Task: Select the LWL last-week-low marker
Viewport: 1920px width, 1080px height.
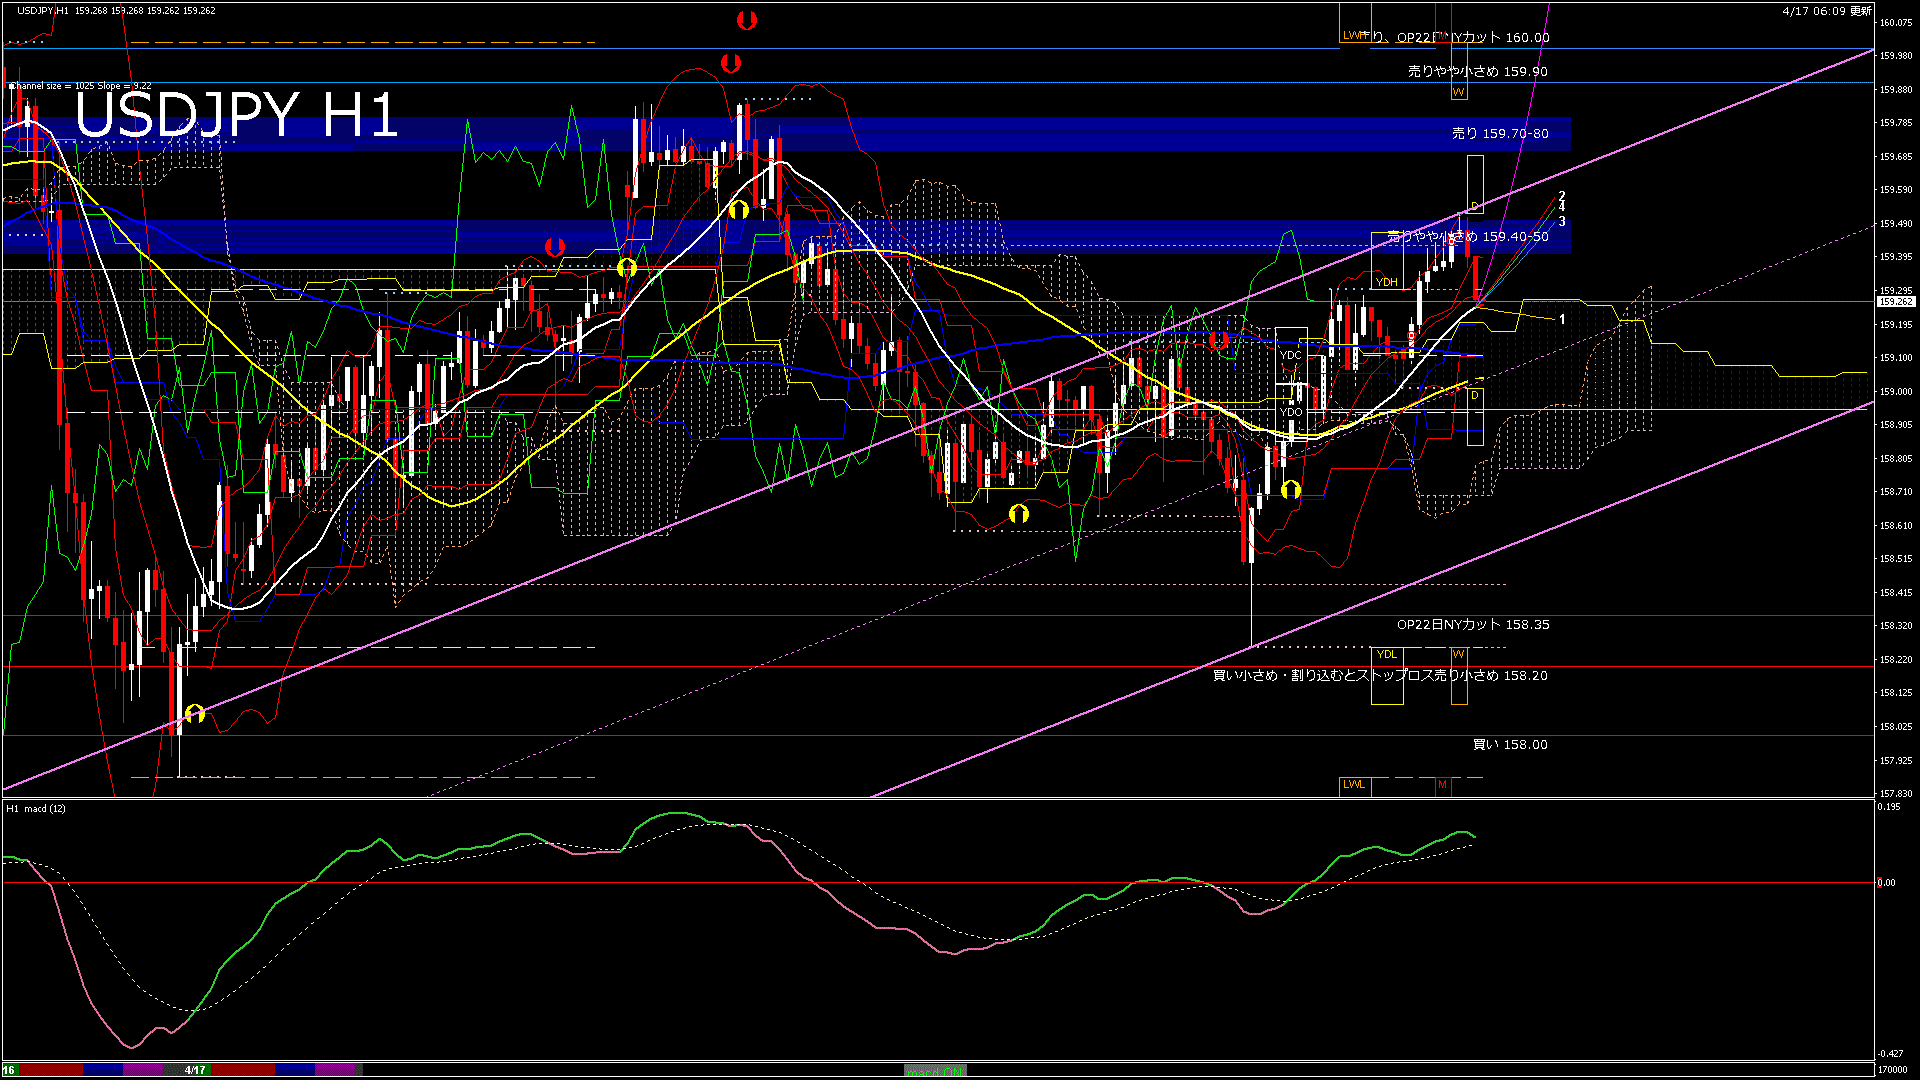Action: (x=1354, y=784)
